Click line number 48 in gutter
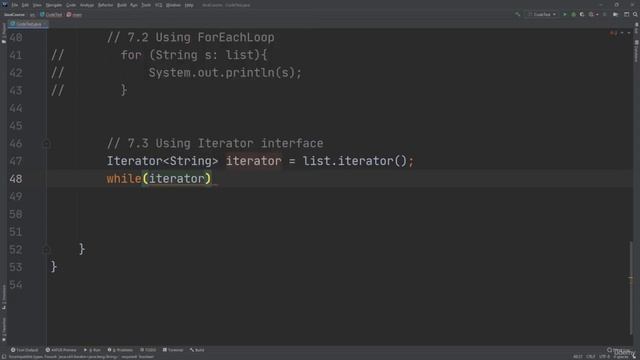640x360 pixels. (16, 179)
